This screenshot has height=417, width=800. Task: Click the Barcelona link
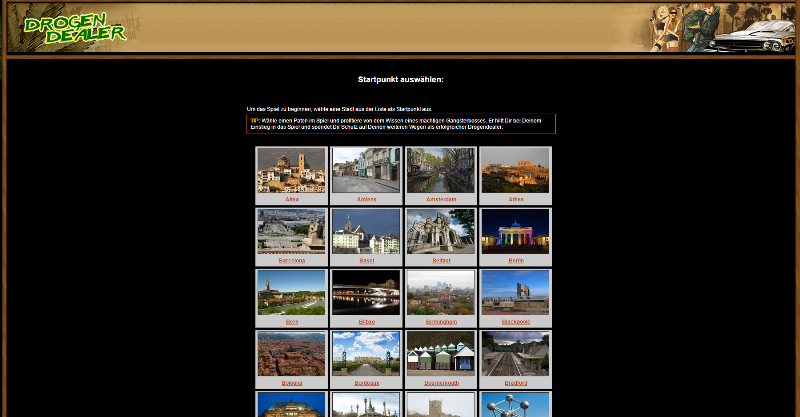[x=292, y=261]
